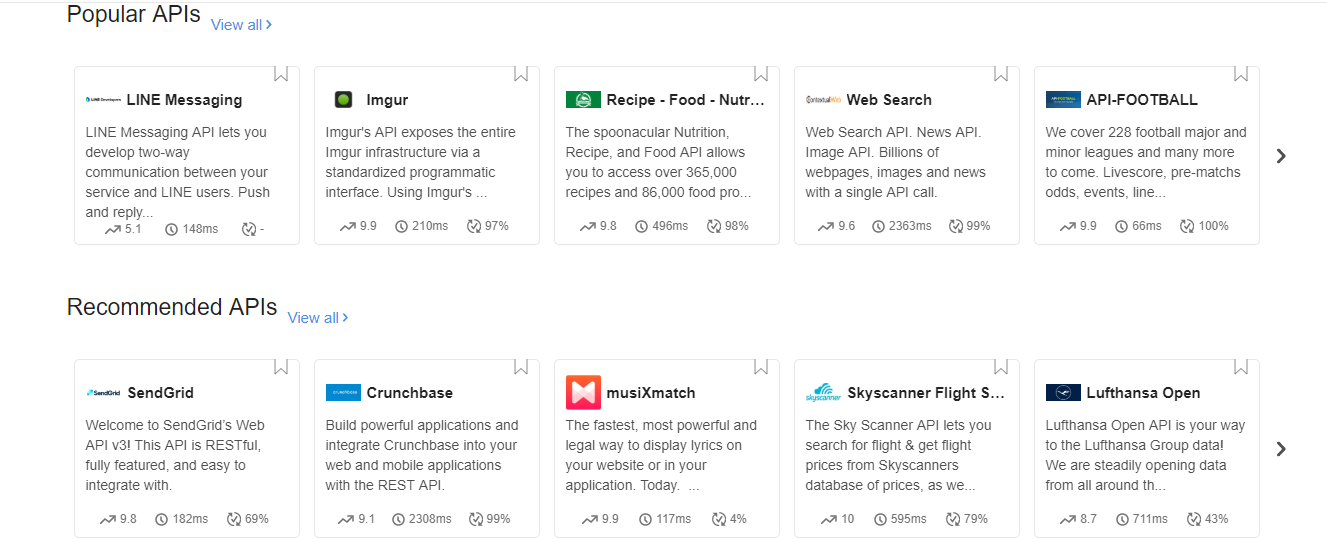Open the Web Search API title
The image size is (1327, 542).
[889, 100]
